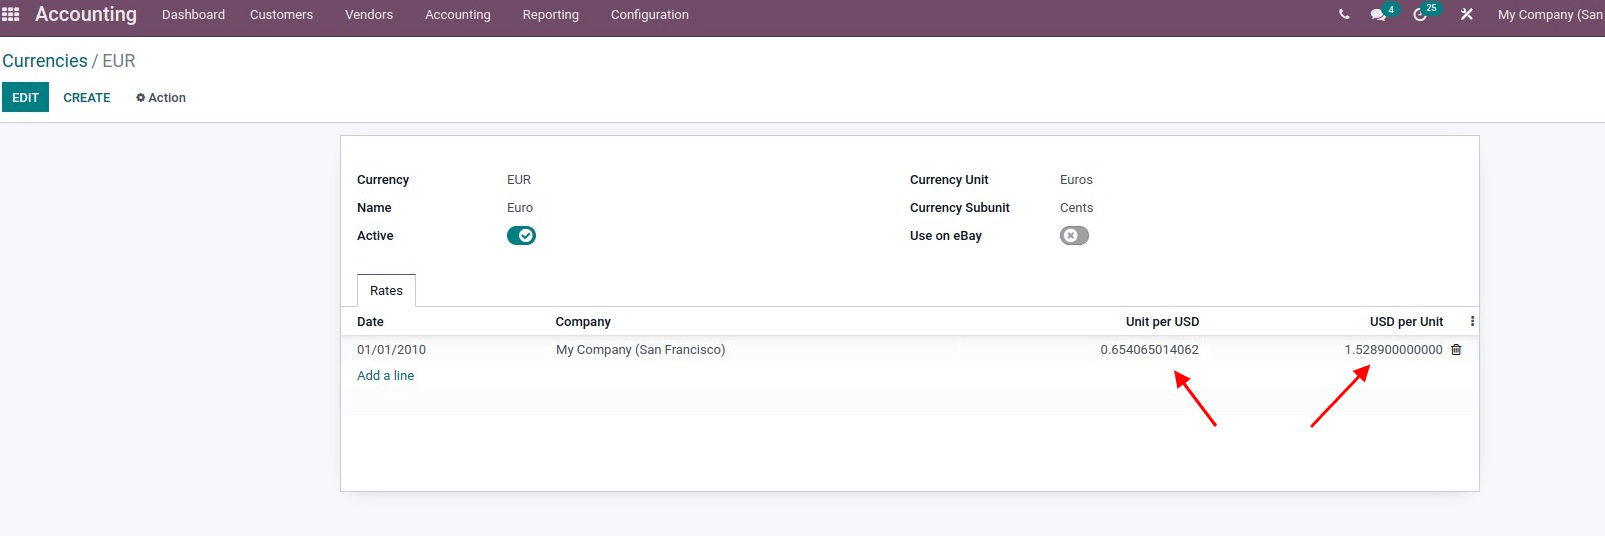Open the My Company switcher
Image resolution: width=1605 pixels, height=536 pixels.
tap(1550, 15)
